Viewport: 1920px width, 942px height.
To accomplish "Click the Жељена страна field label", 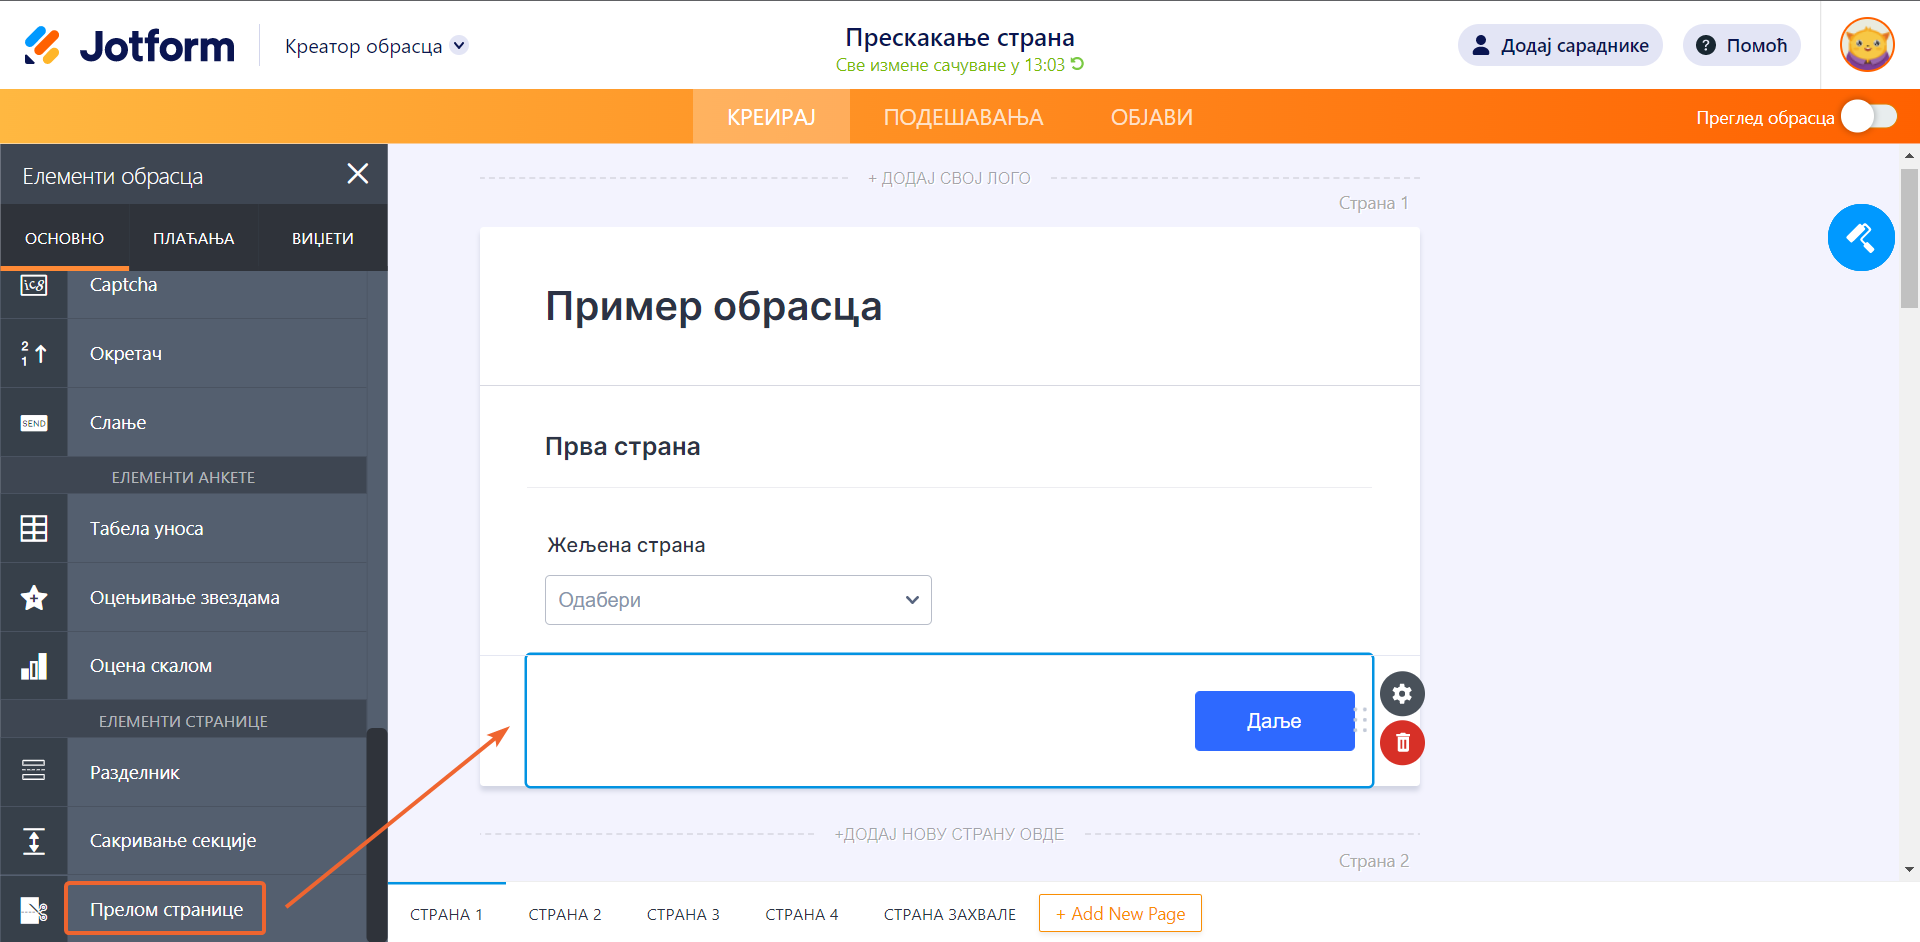I will click(x=625, y=545).
